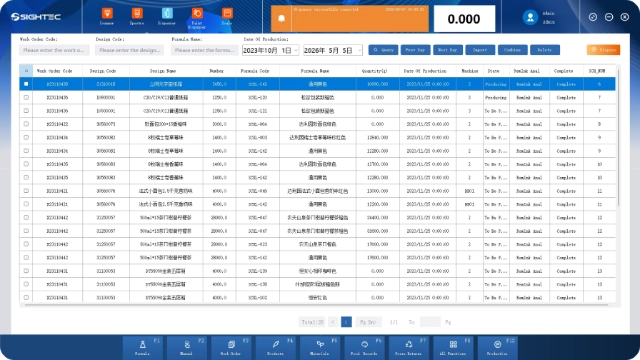
Task: Click the notification bell icon
Action: coord(281,18)
